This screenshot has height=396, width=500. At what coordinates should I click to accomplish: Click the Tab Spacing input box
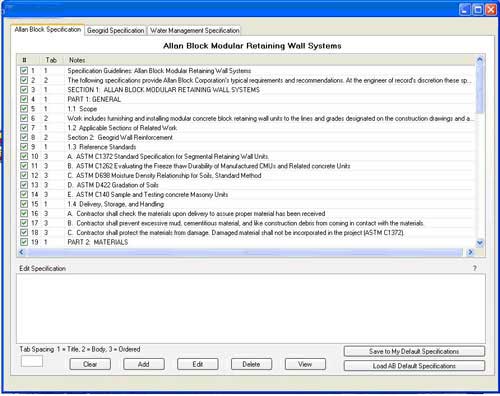tap(32, 361)
